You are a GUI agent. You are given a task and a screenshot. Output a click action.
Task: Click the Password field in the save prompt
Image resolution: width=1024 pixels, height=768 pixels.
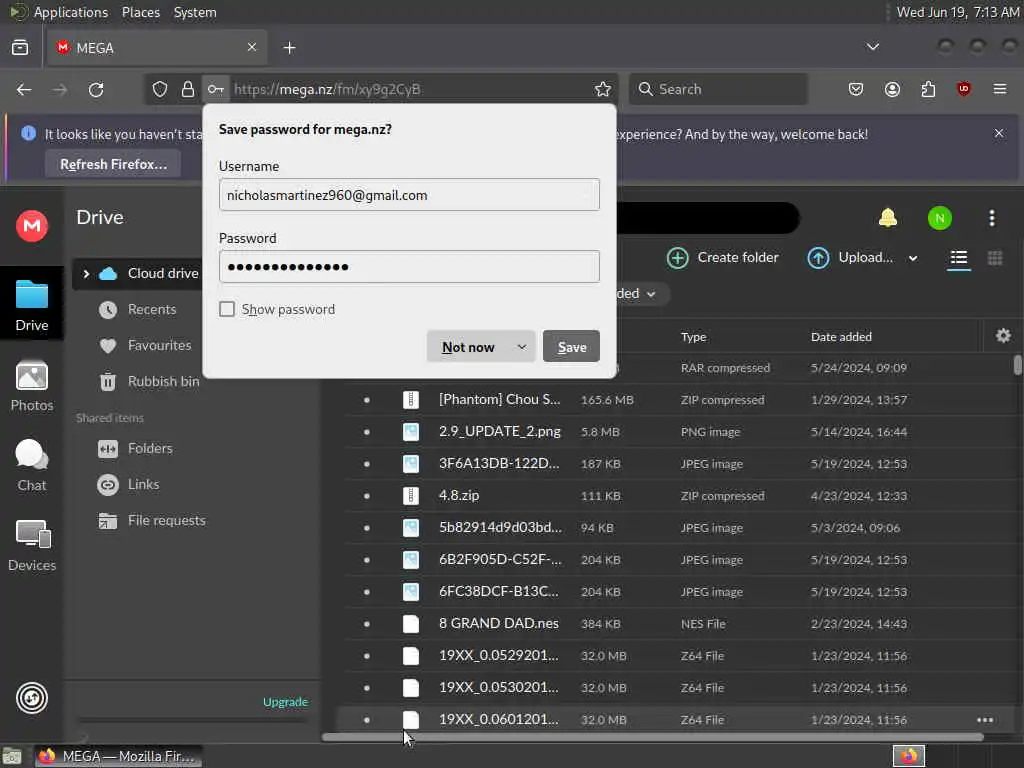[409, 266]
